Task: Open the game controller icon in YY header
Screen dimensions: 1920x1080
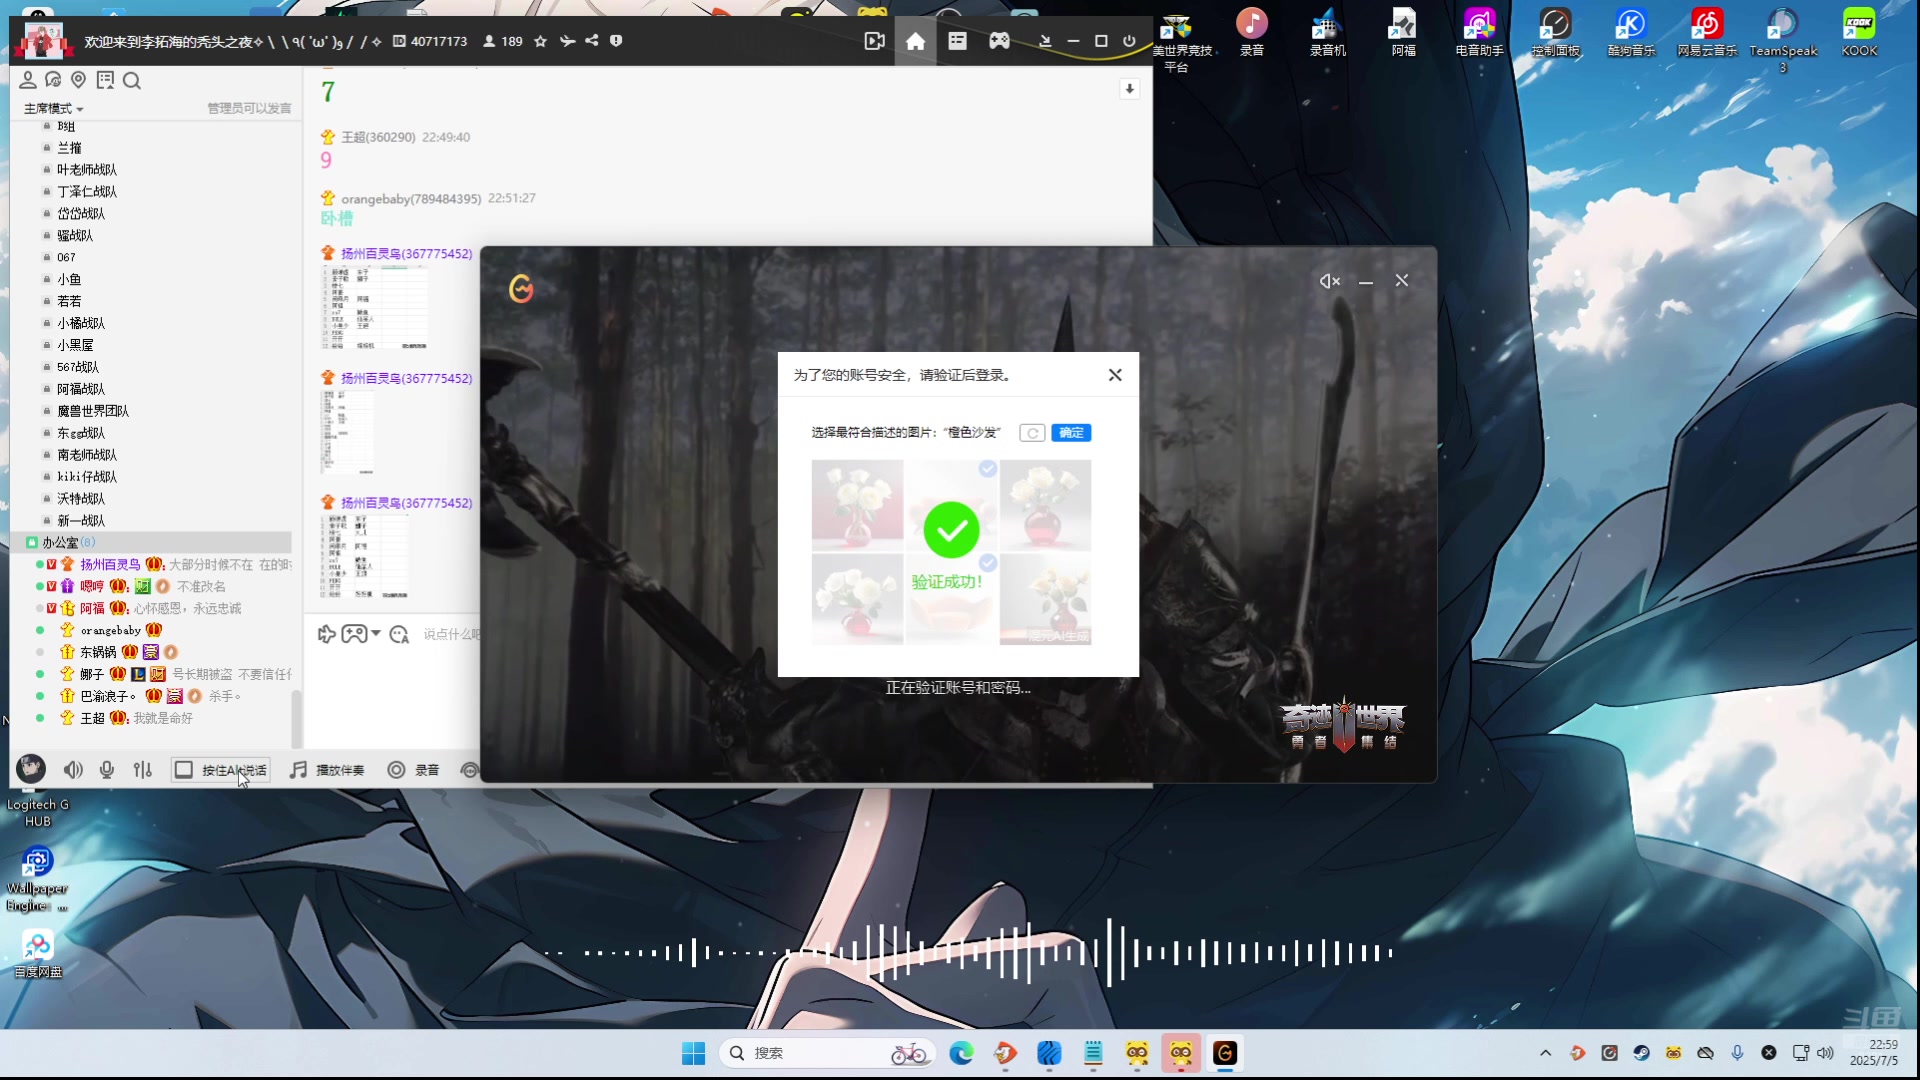Action: (x=999, y=41)
